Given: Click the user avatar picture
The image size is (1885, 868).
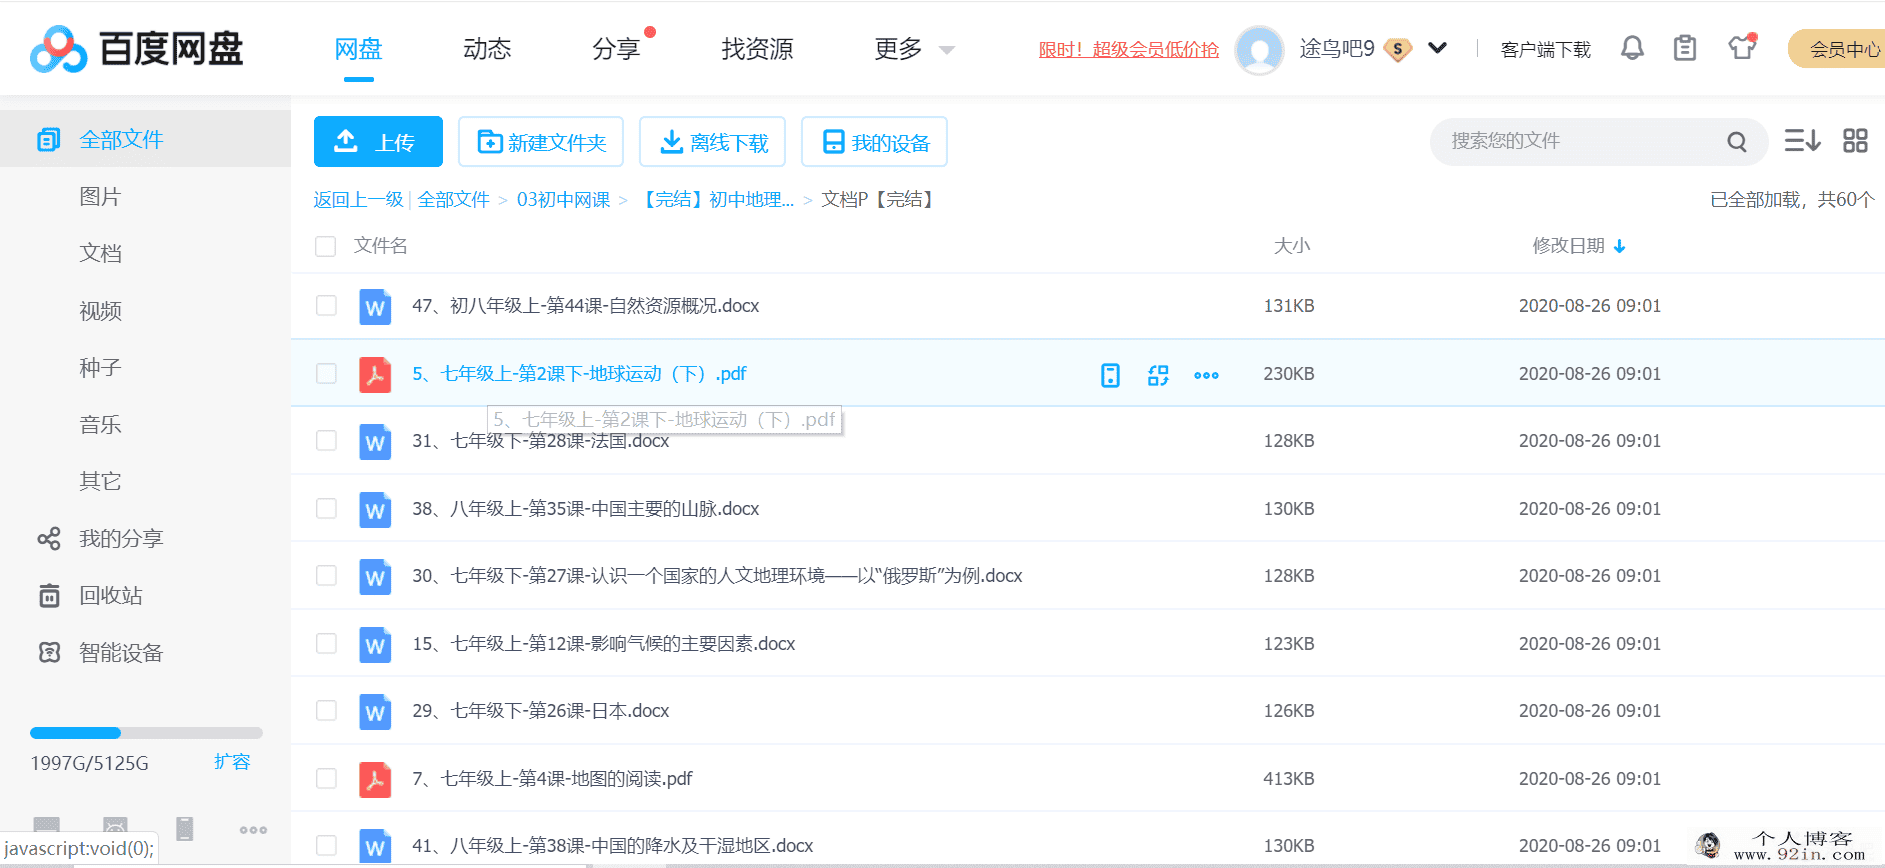Looking at the screenshot, I should click(x=1260, y=49).
